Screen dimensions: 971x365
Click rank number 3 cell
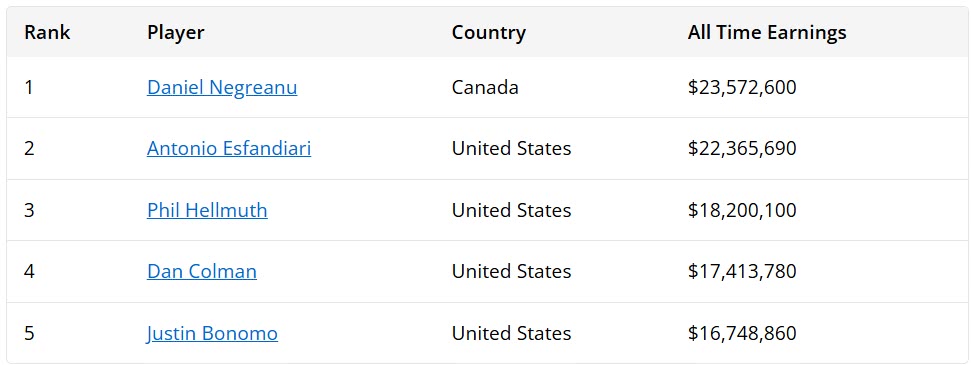29,210
